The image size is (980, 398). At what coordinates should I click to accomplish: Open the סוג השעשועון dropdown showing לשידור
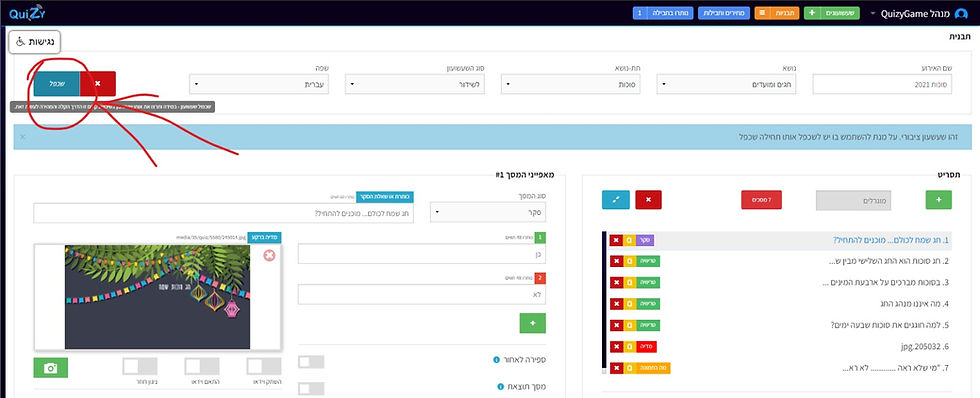coord(415,84)
